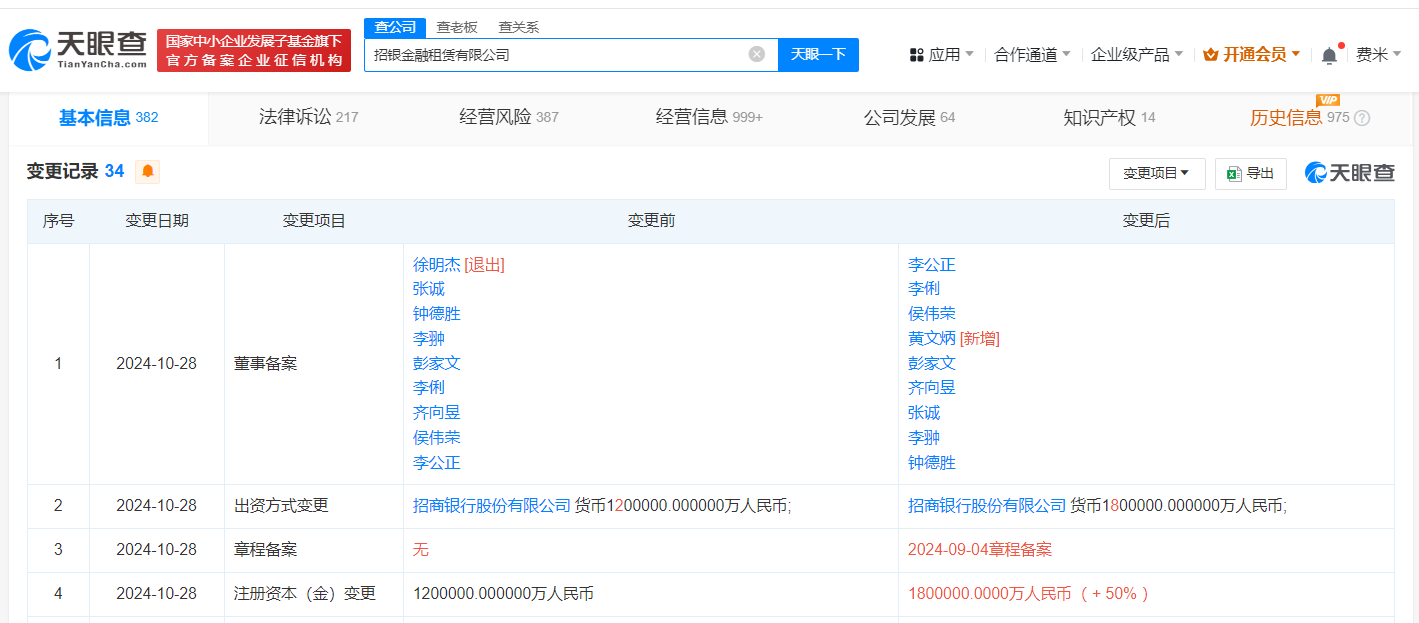Open 齐向昱 in the 变更后 column
Image resolution: width=1419 pixels, height=623 pixels.
click(x=932, y=388)
